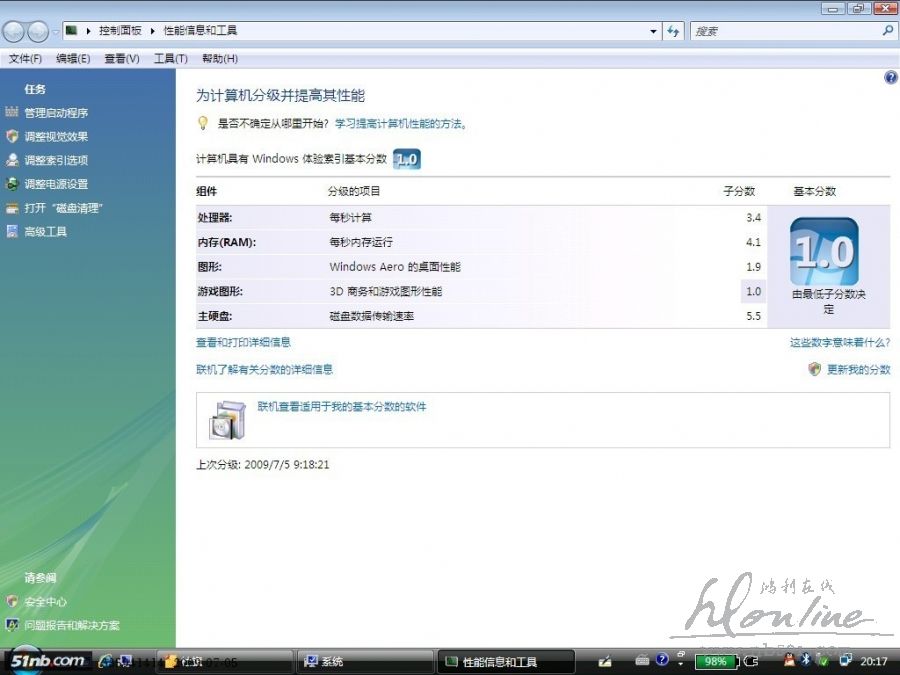Open the recent pages dropdown near the back button
Screen dimensions: 900x675
[x=56, y=32]
